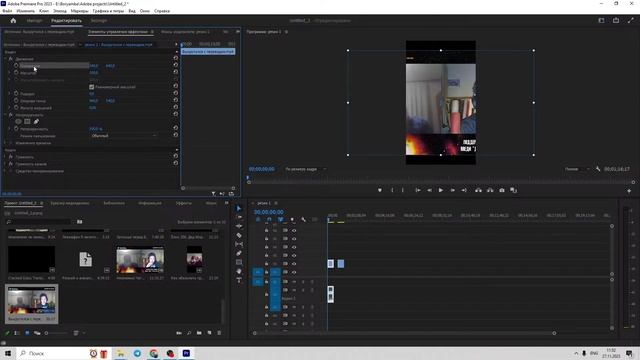This screenshot has width=640, height=360.
Task: Hide track V1 output with eye icon
Action: [x=294, y=272]
